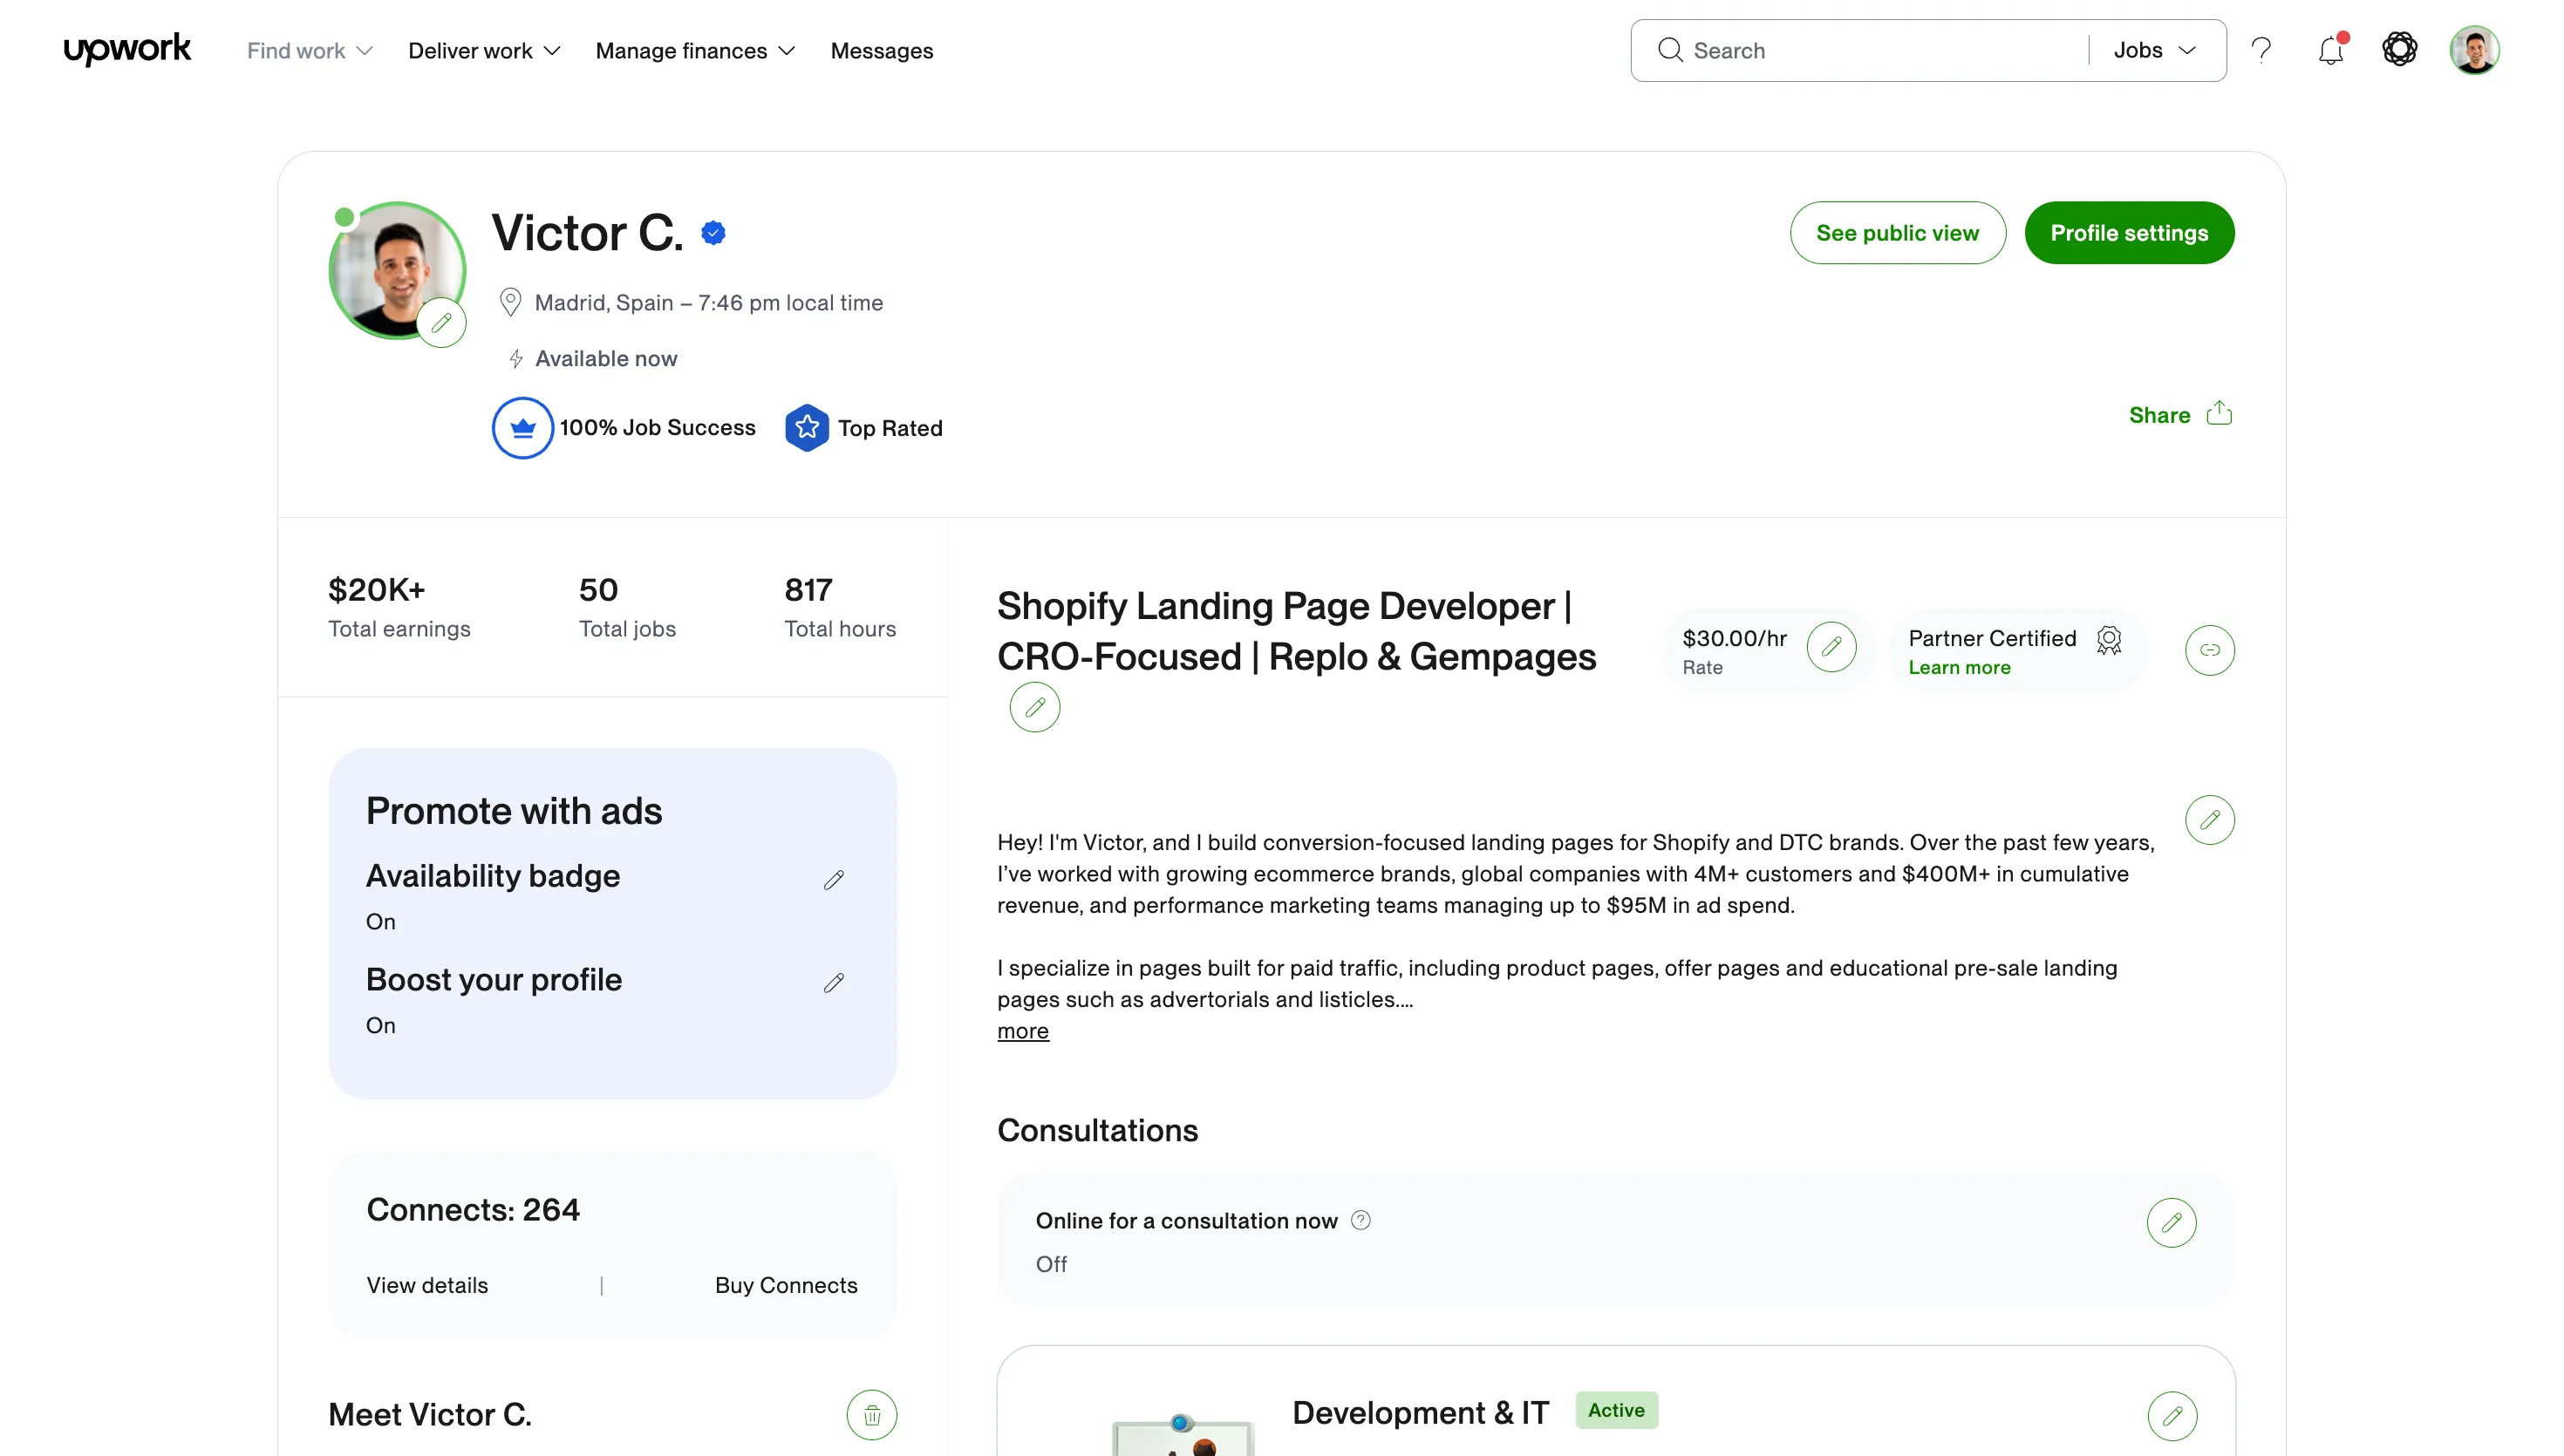Click Buy Connects
Screen dimensions: 2564x1456
(x=786, y=1285)
